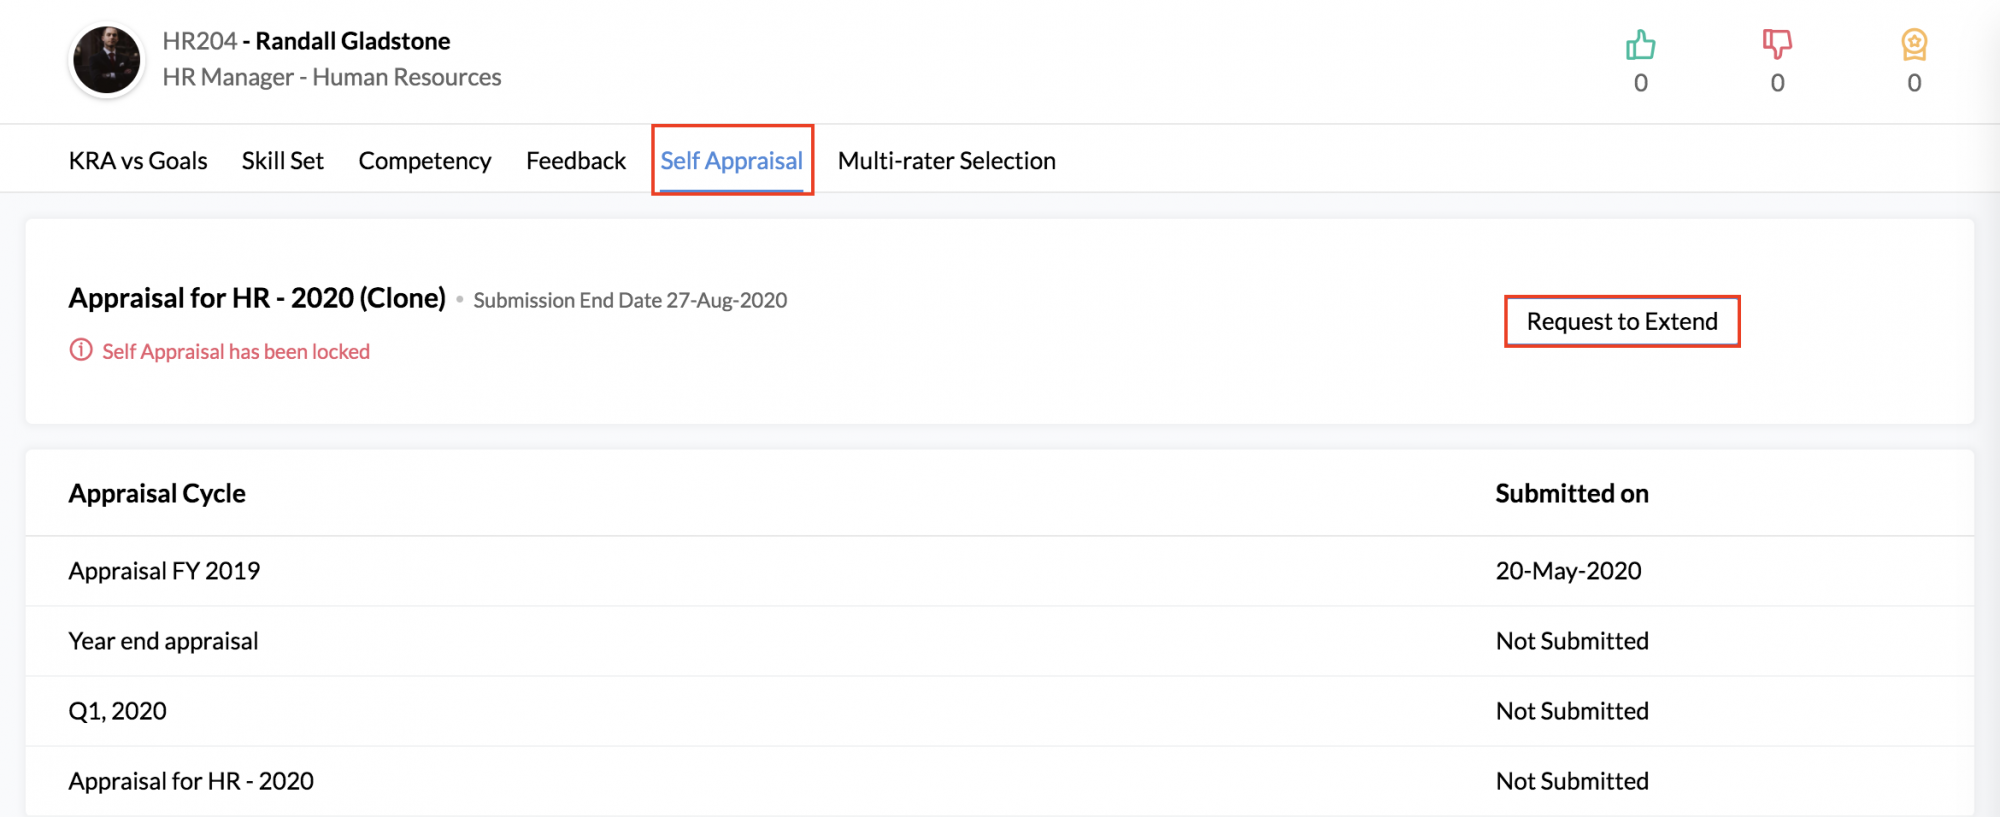Click the green thumbs-up icon
The image size is (2000, 817).
(x=1640, y=45)
